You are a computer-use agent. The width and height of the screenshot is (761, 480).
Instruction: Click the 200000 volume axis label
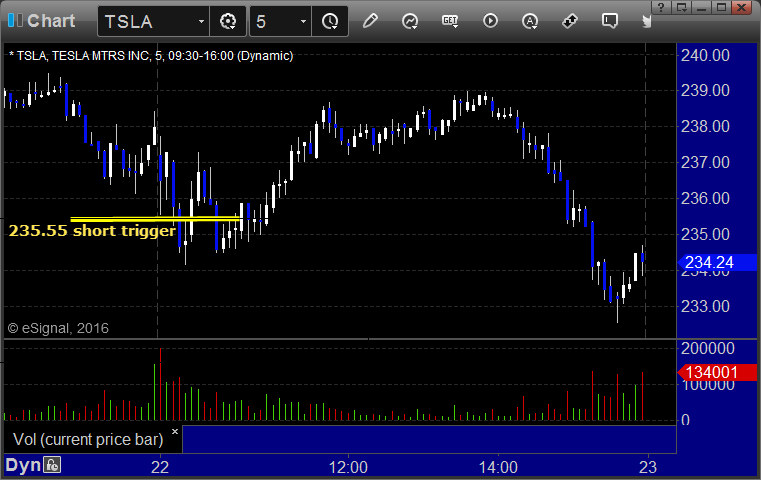coord(708,348)
